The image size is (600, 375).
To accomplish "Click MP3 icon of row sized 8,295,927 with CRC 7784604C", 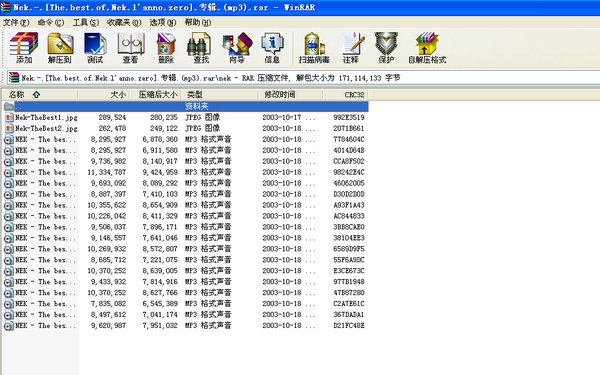I will click(x=8, y=140).
